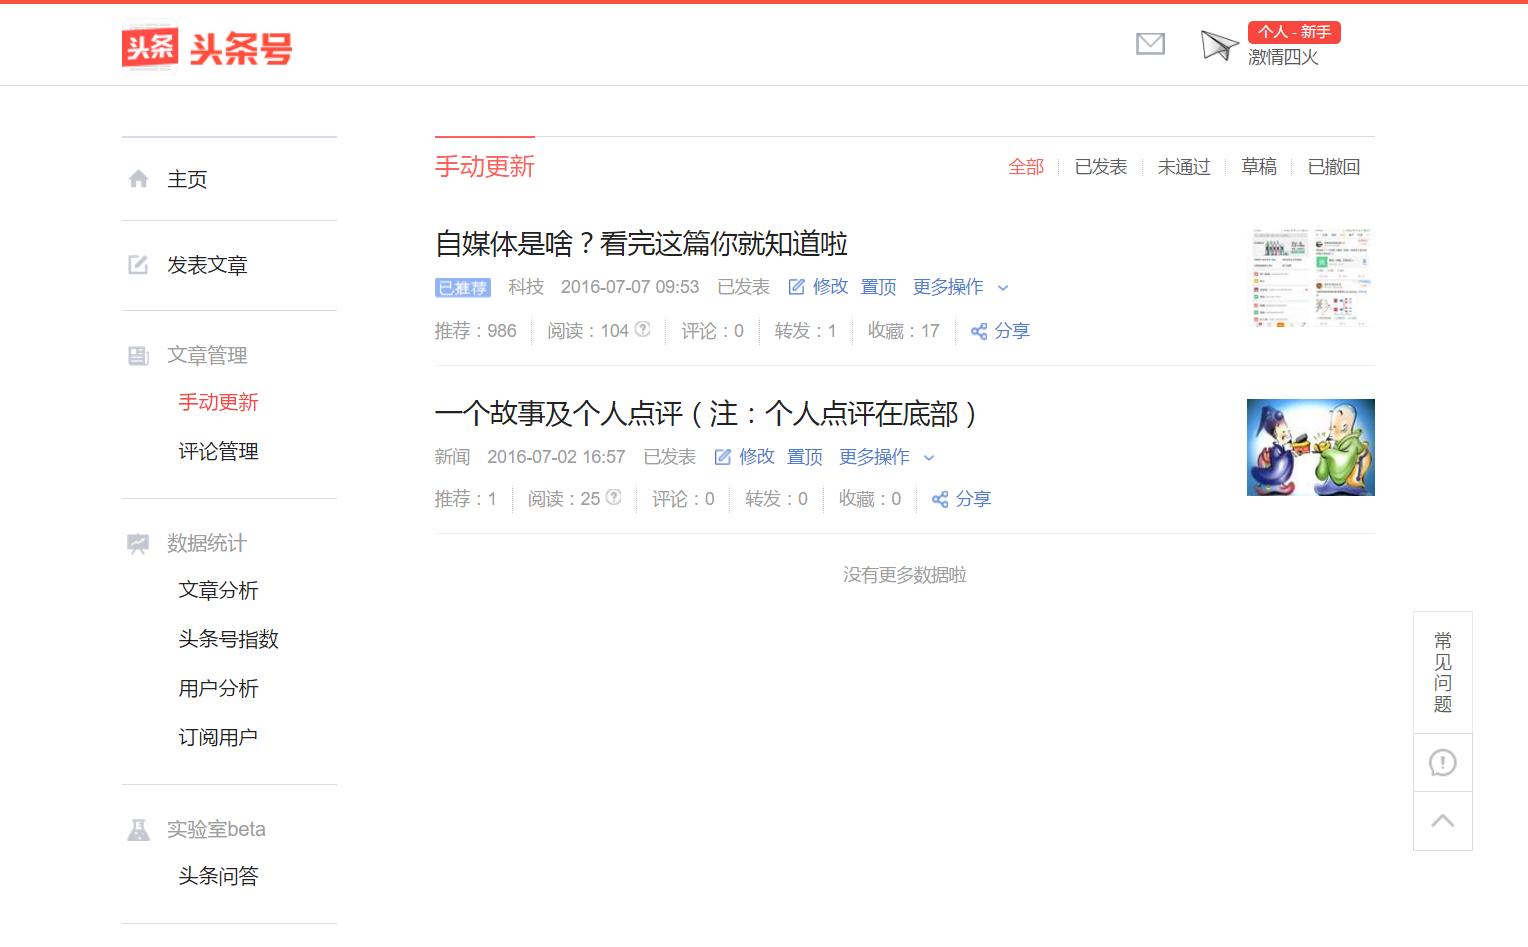Click the exclamation feedback icon on right edge

pos(1442,762)
